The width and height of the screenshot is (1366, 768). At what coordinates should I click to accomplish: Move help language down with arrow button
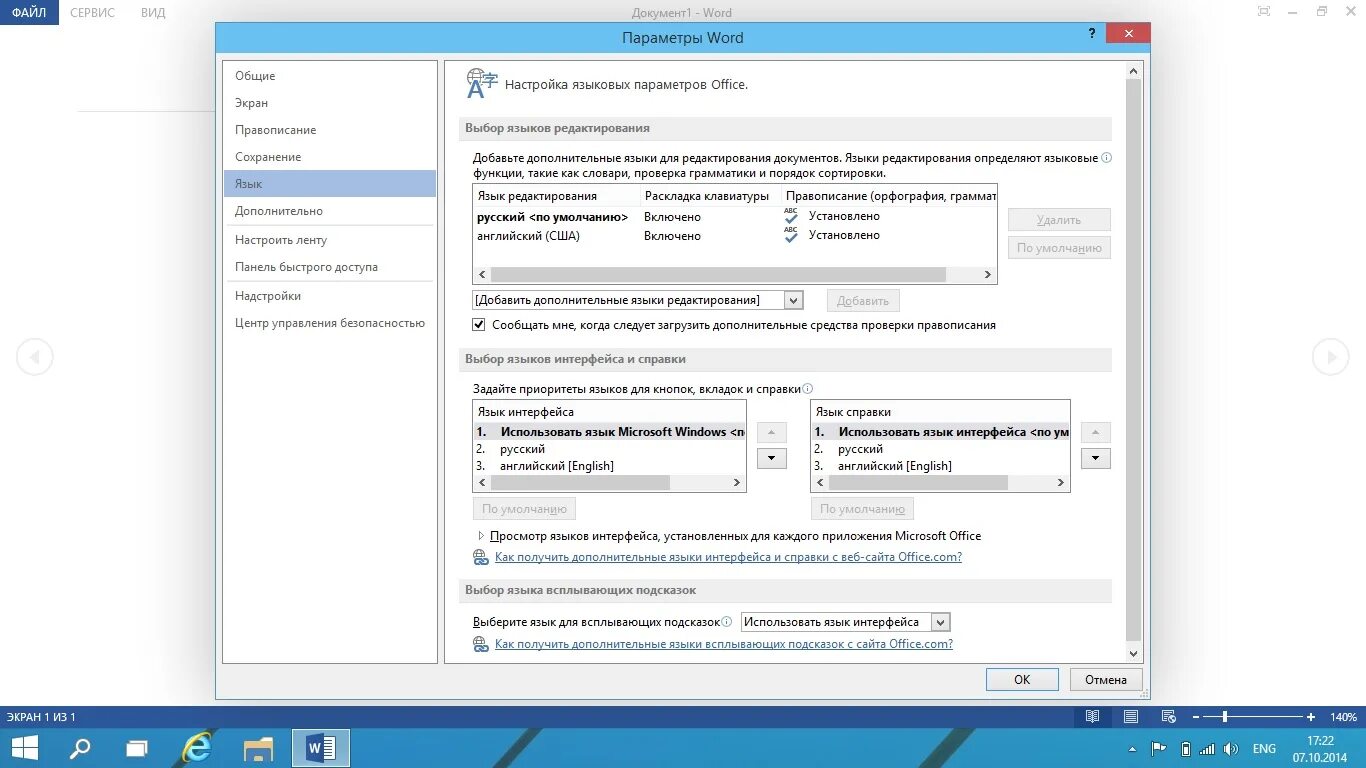click(x=1096, y=459)
